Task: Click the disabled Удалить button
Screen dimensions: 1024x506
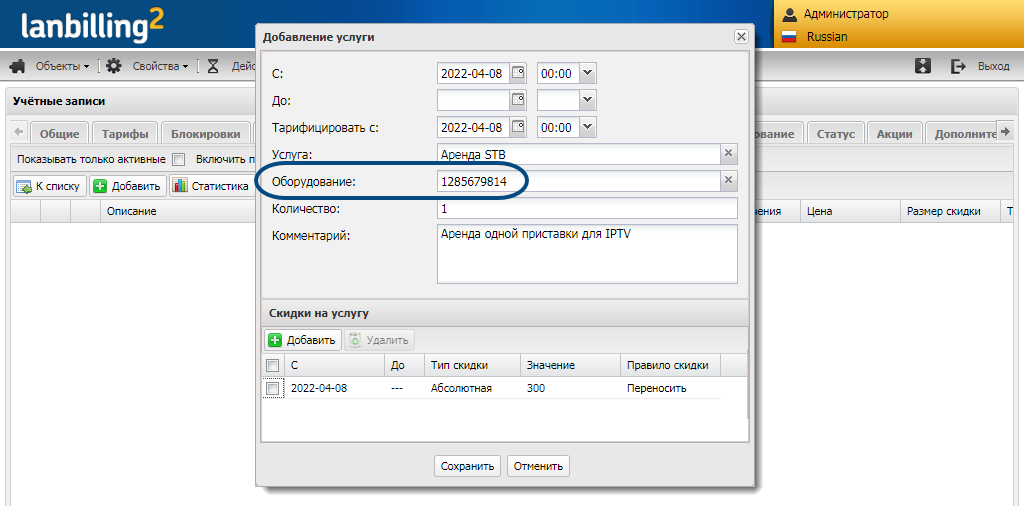Action: click(379, 340)
